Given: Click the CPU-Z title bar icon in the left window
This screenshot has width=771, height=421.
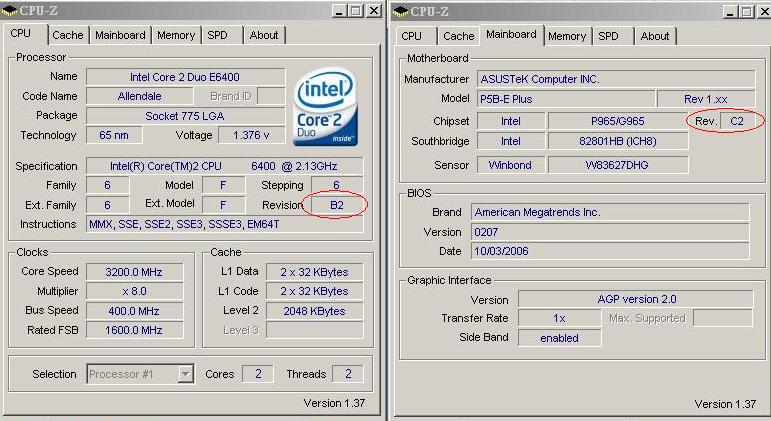Looking at the screenshot, I should click(x=9, y=11).
